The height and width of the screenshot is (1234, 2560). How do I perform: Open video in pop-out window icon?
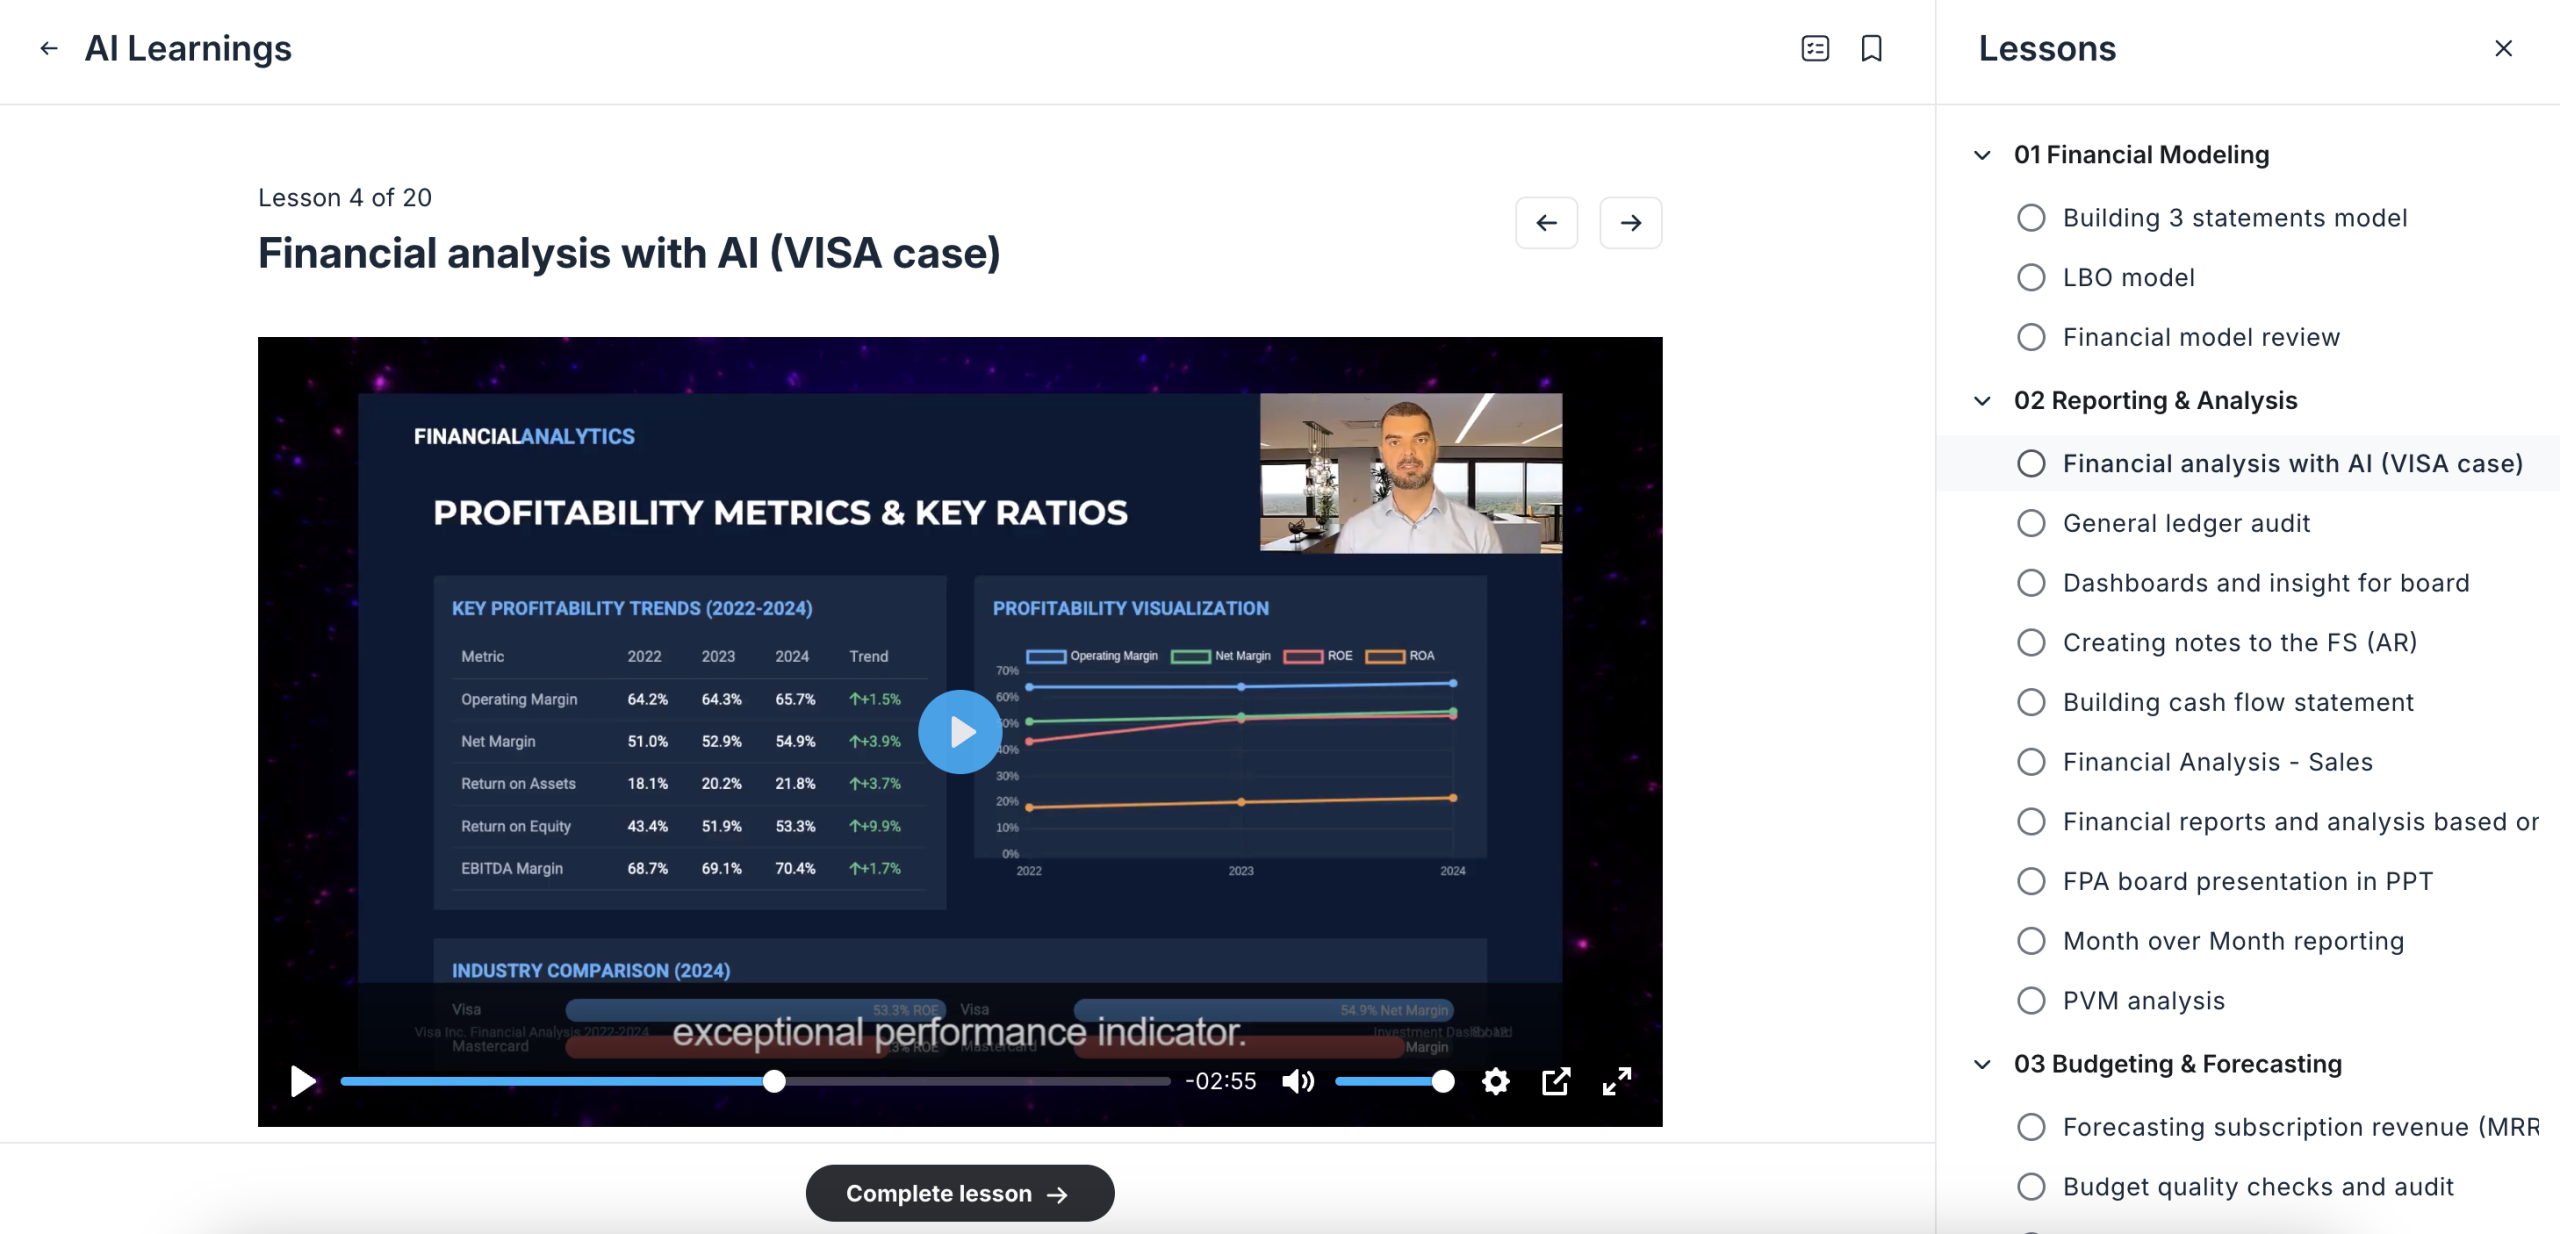[x=1556, y=1081]
